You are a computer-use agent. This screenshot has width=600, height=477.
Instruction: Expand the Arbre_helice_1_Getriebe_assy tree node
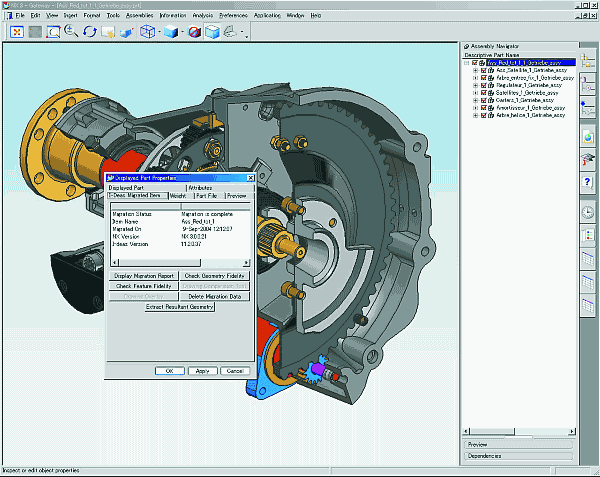474,115
